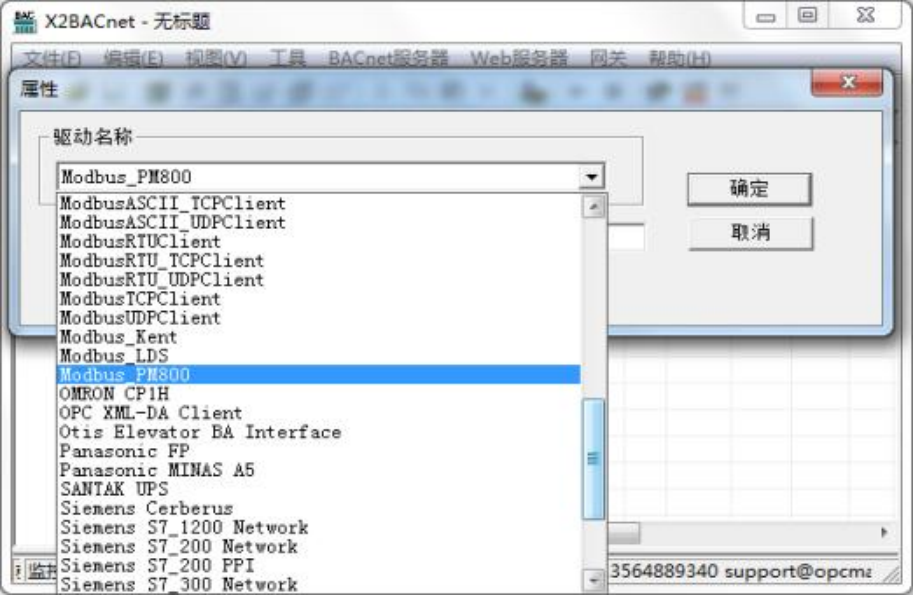Click dropdown list scroll up arrow
The height and width of the screenshot is (596, 913).
tap(593, 207)
